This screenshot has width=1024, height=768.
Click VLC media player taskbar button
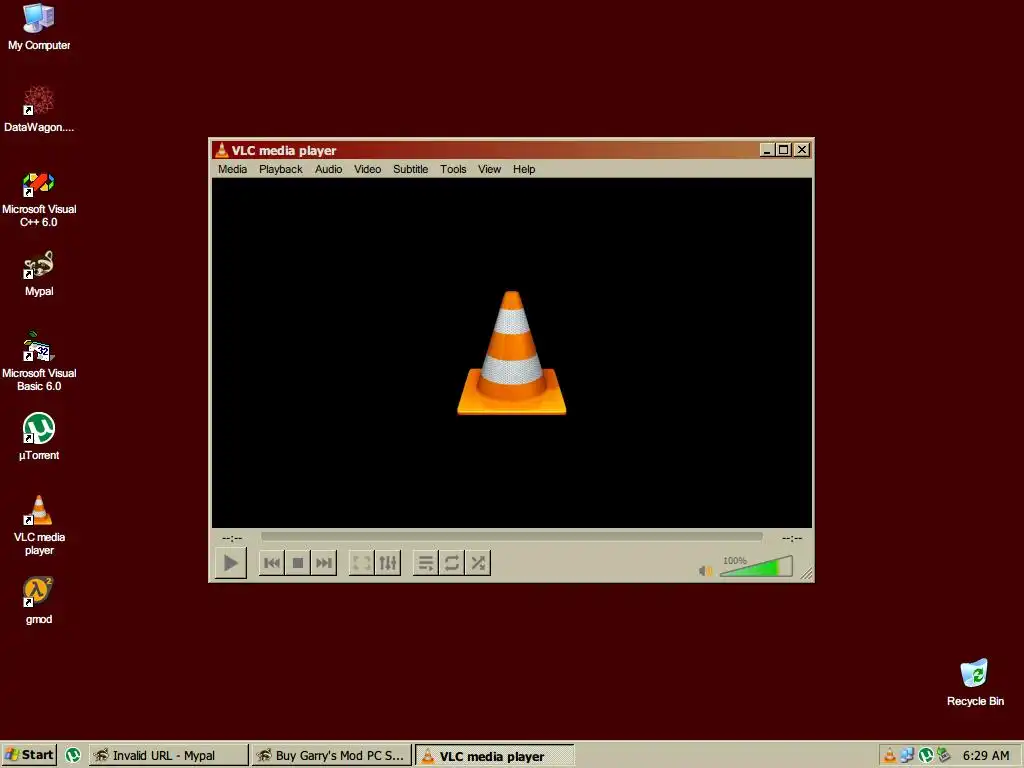click(x=495, y=756)
